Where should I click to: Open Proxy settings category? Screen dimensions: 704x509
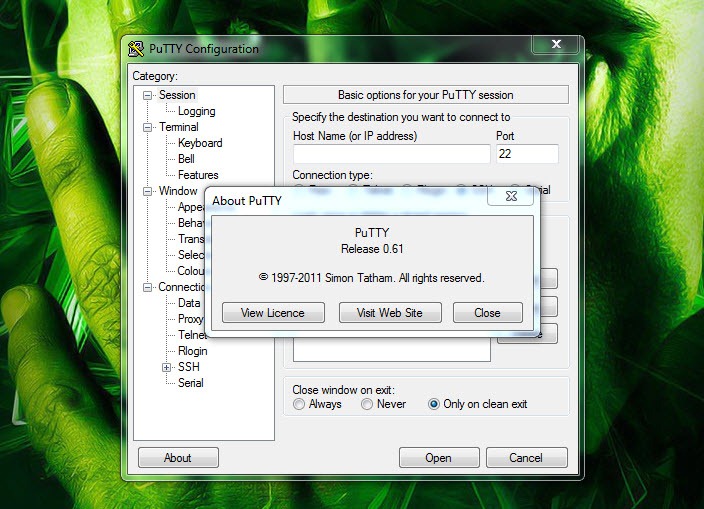click(191, 319)
